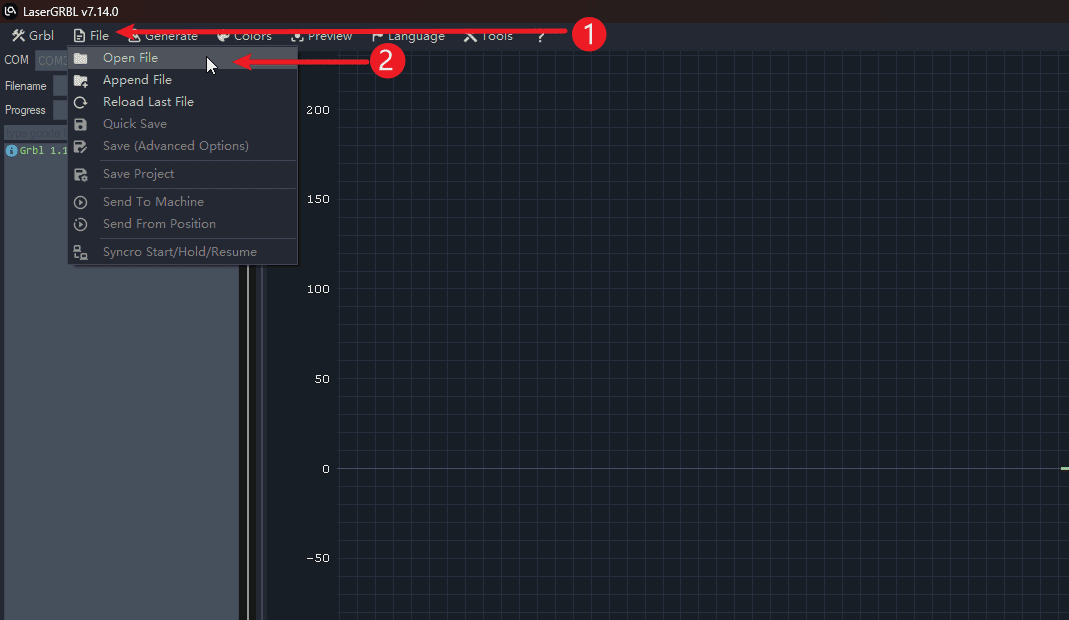Viewport: 1069px width, 620px height.
Task: Click the Syncro Start/Hold/Resume icon
Action: coord(81,252)
